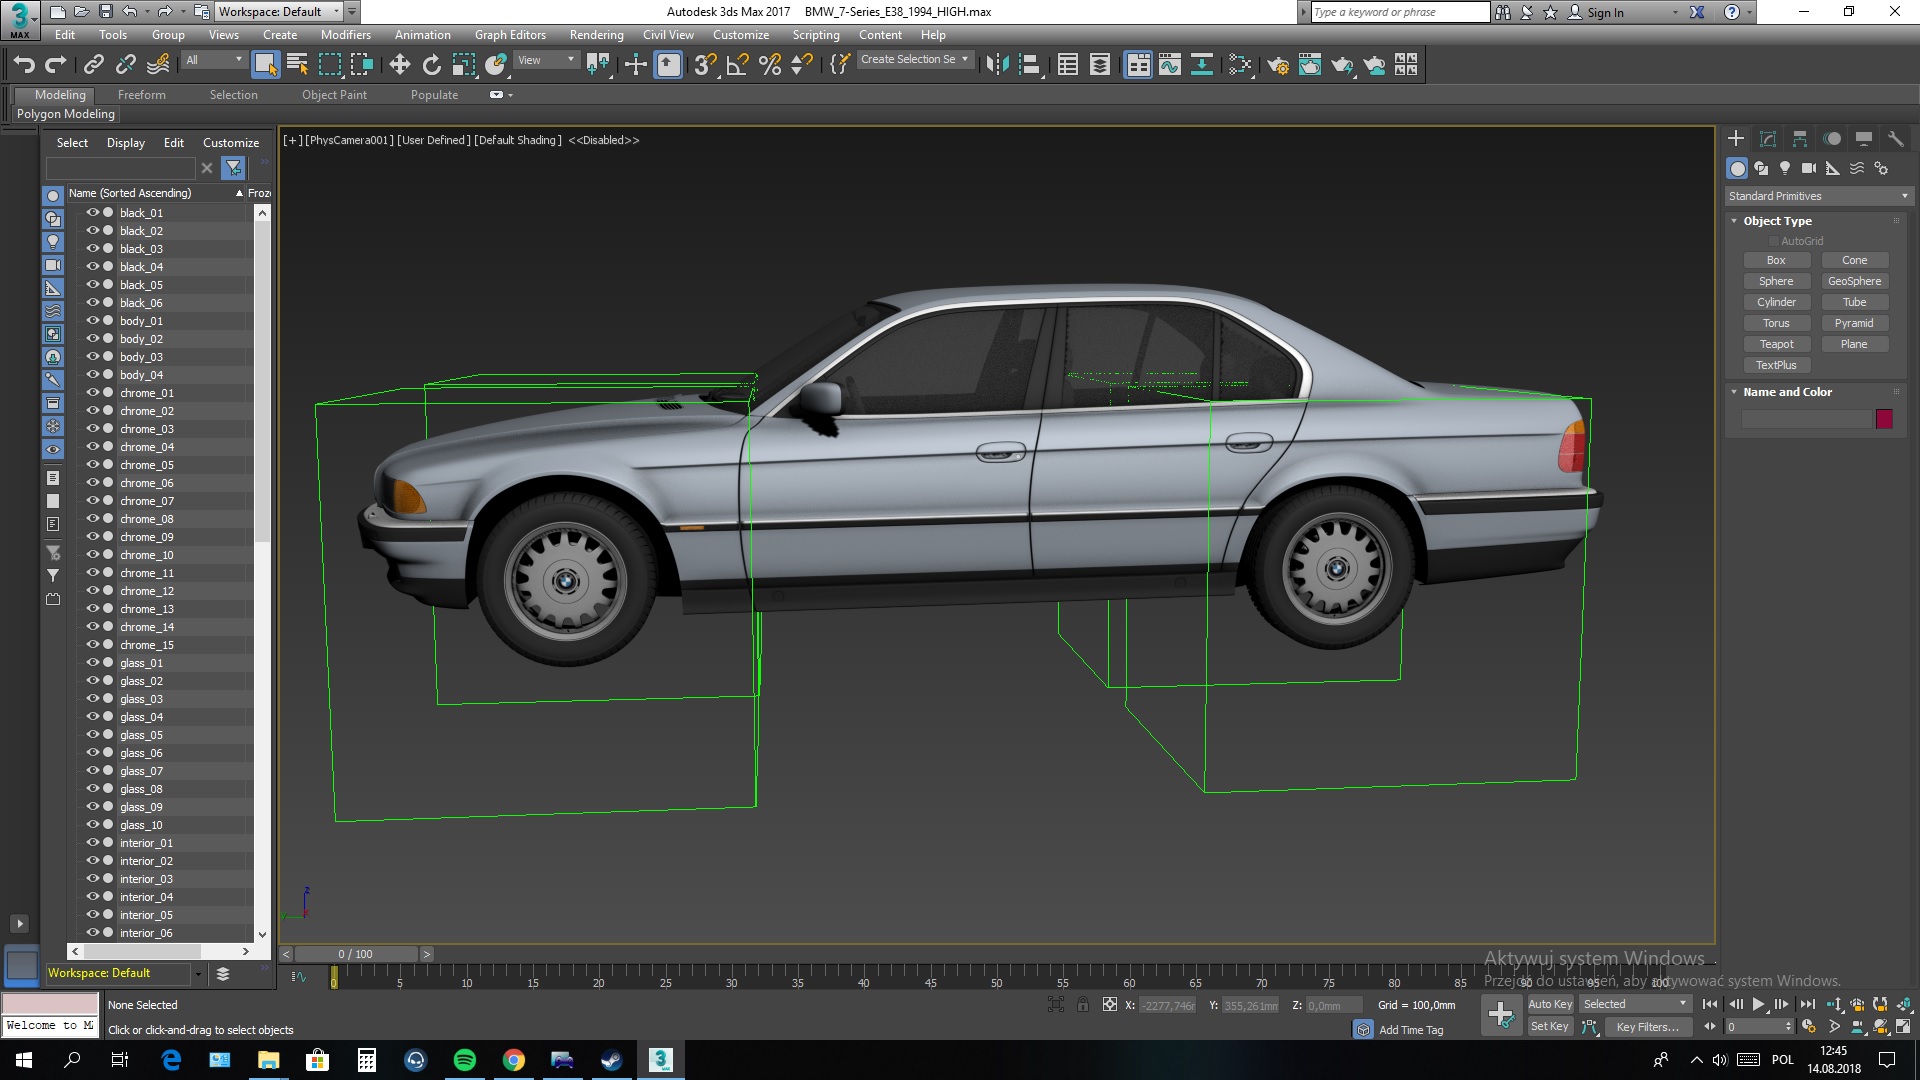
Task: Switch to the Modify command panel
Action: click(1768, 139)
